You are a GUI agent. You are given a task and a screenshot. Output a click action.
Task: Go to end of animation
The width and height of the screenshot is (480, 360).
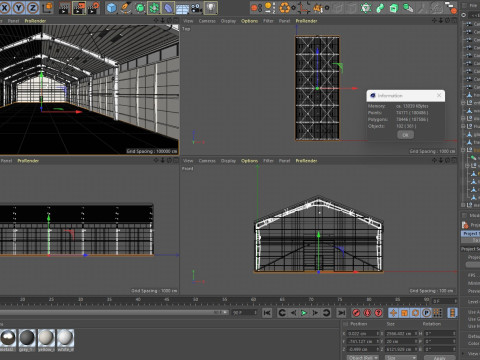(x=341, y=313)
